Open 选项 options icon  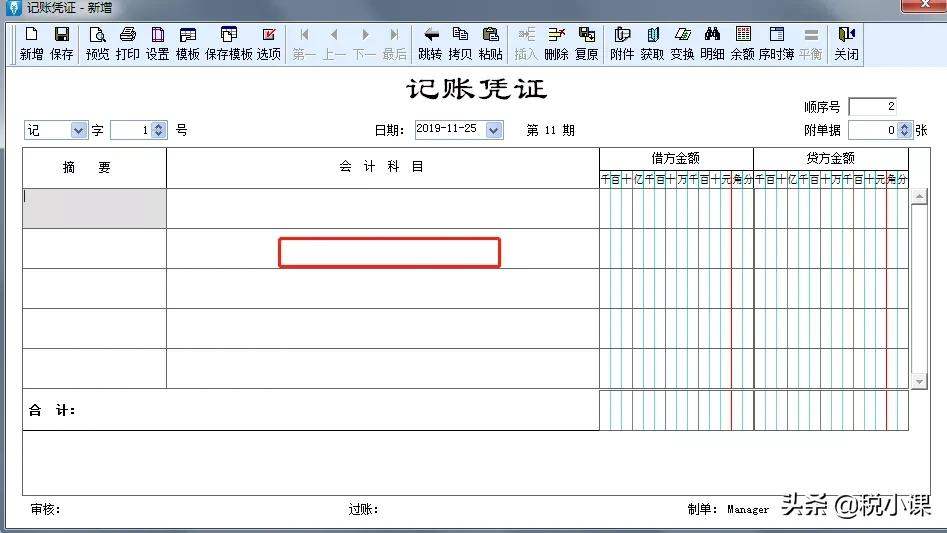click(x=269, y=43)
